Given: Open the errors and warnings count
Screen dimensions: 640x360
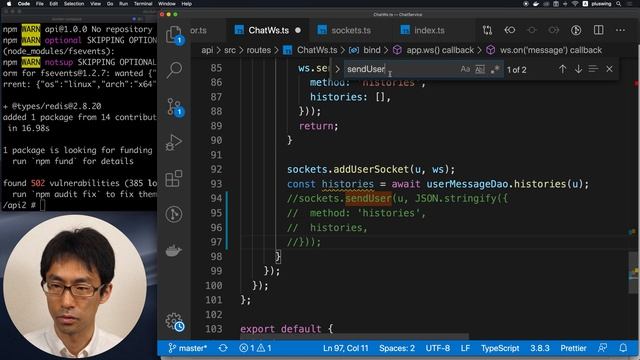Looking at the screenshot, I should (x=255, y=348).
